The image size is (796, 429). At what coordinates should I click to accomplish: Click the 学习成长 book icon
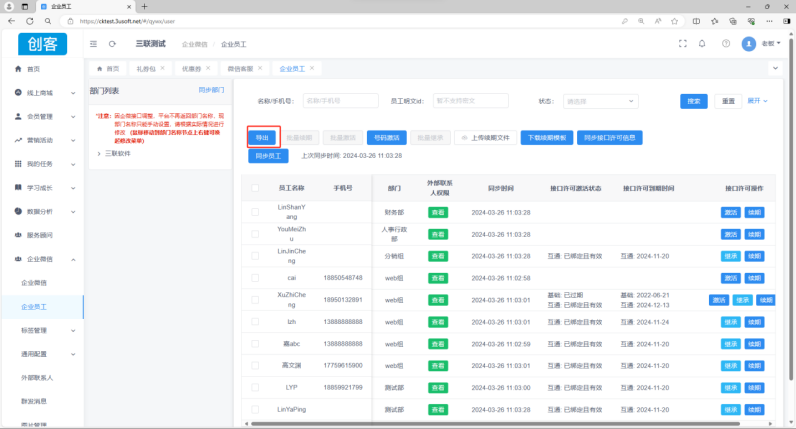point(18,187)
